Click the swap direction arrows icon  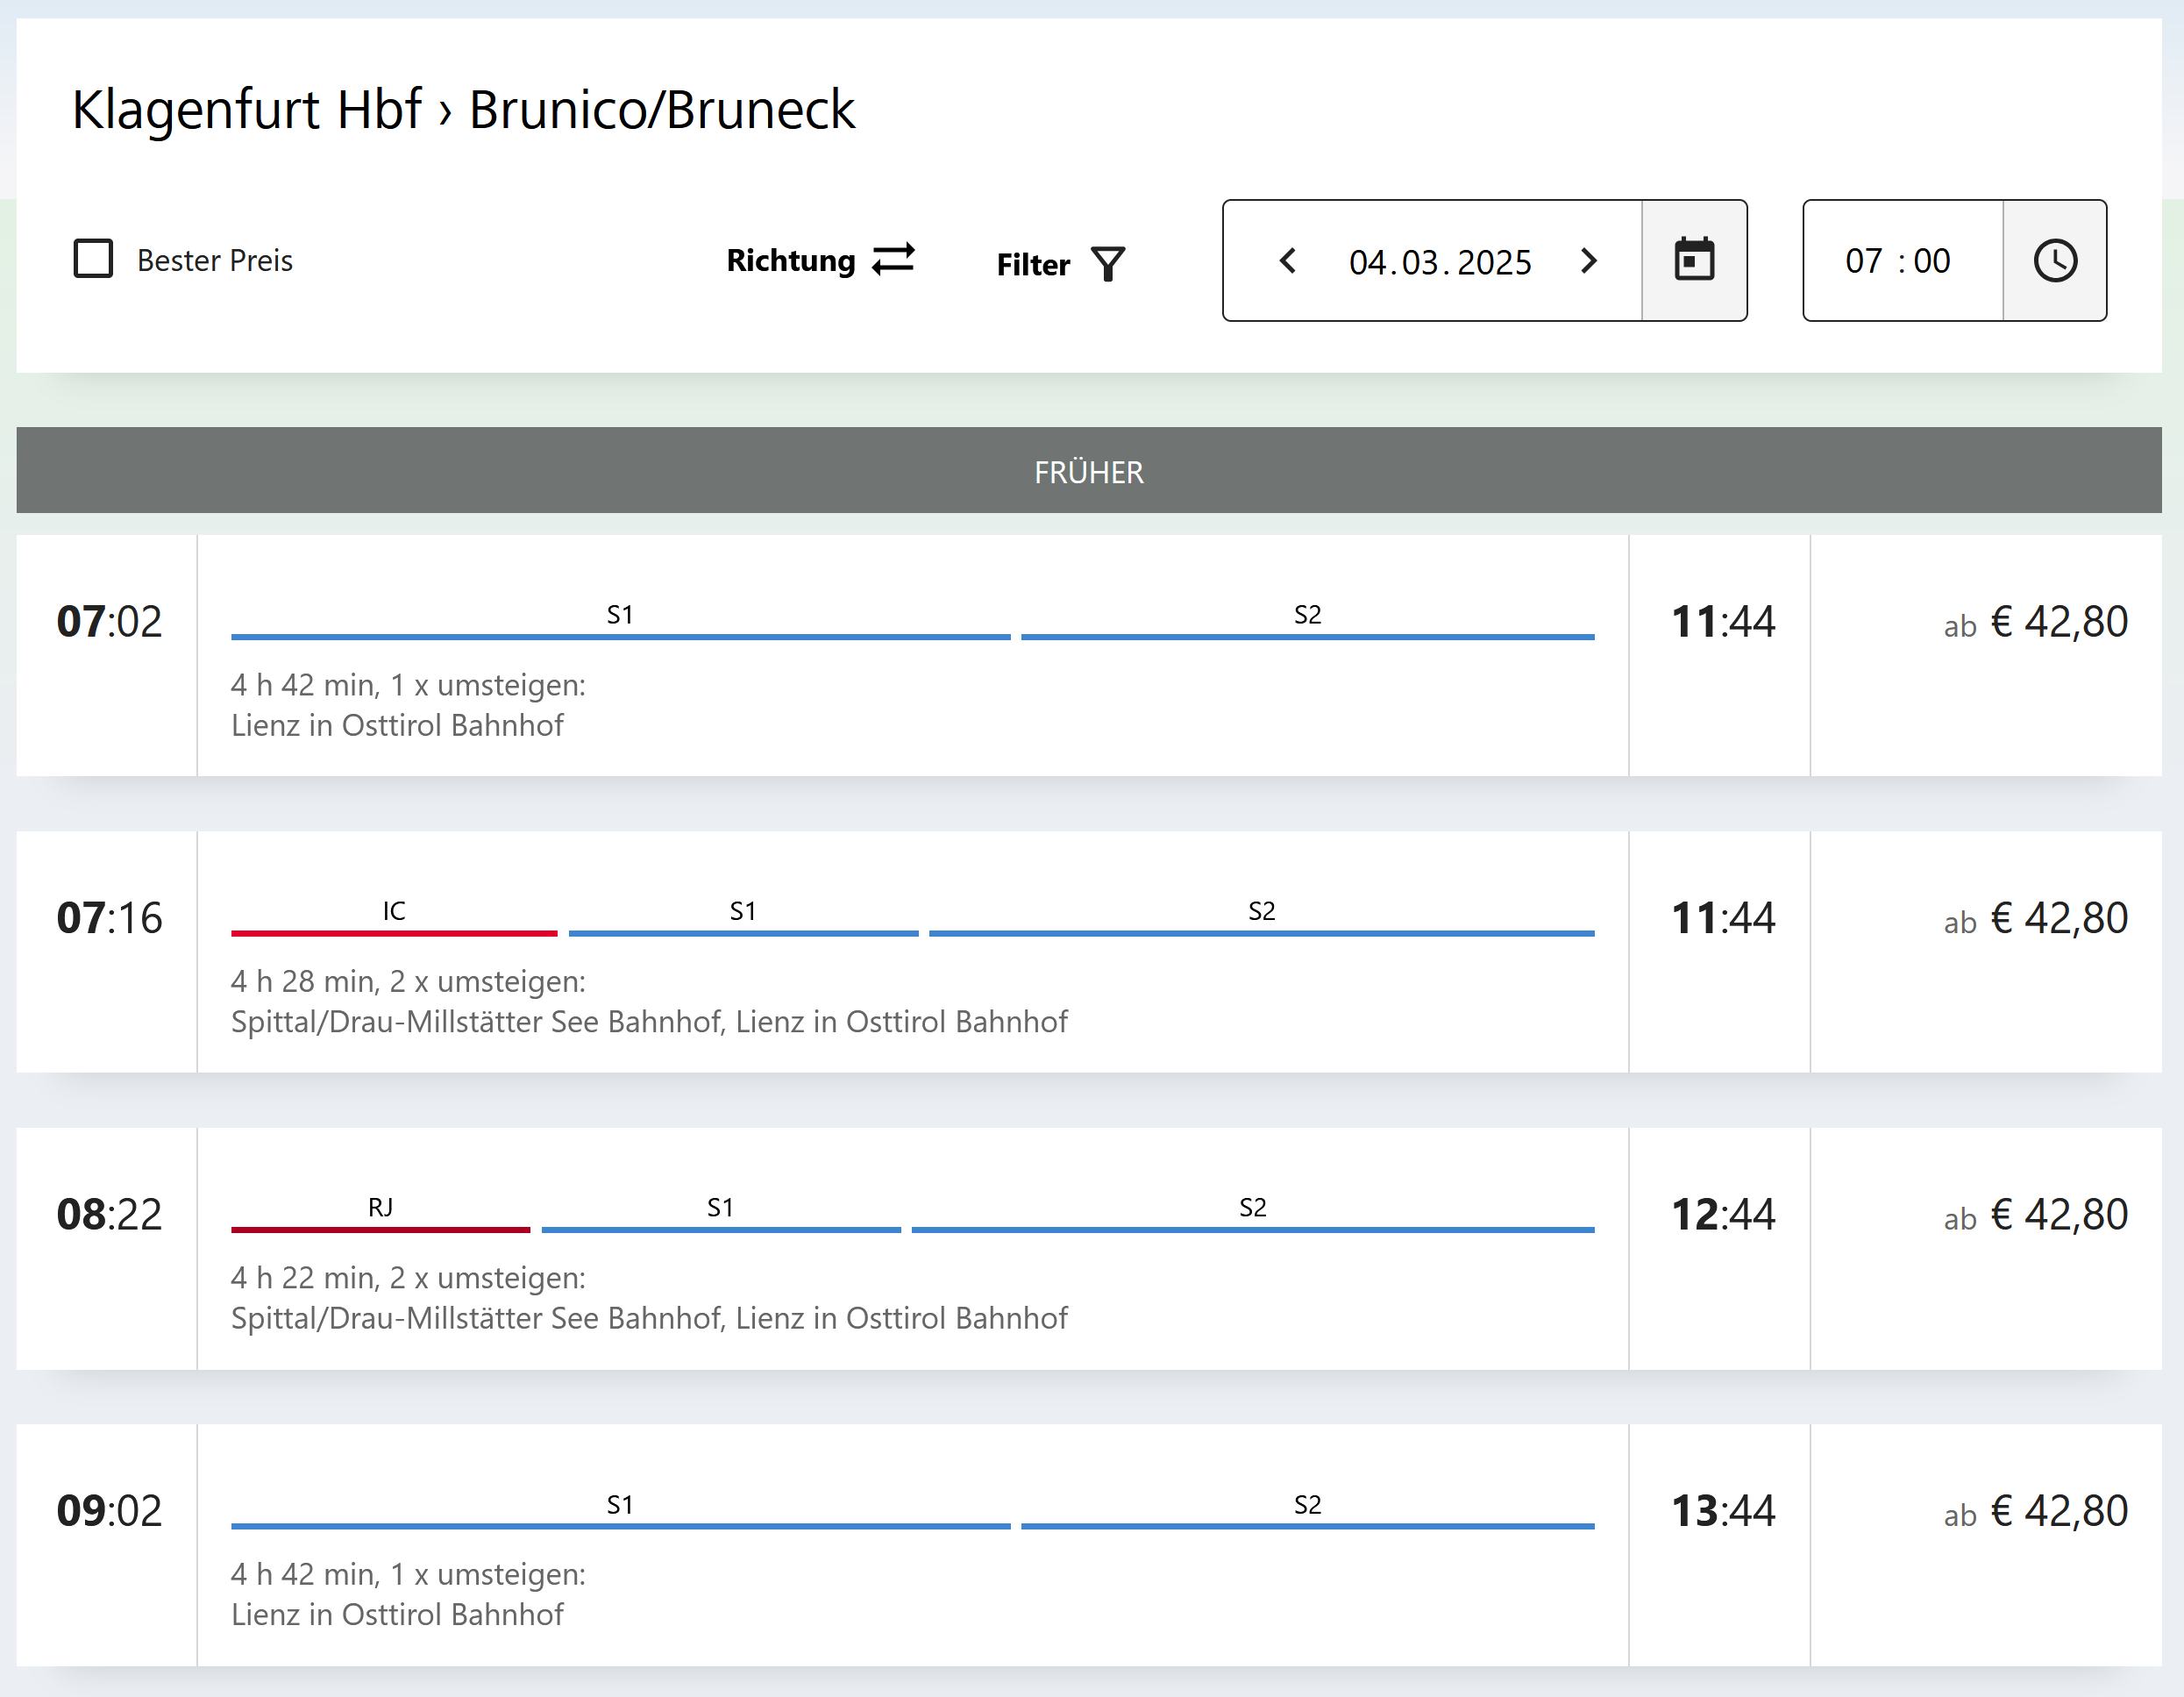pos(893,259)
